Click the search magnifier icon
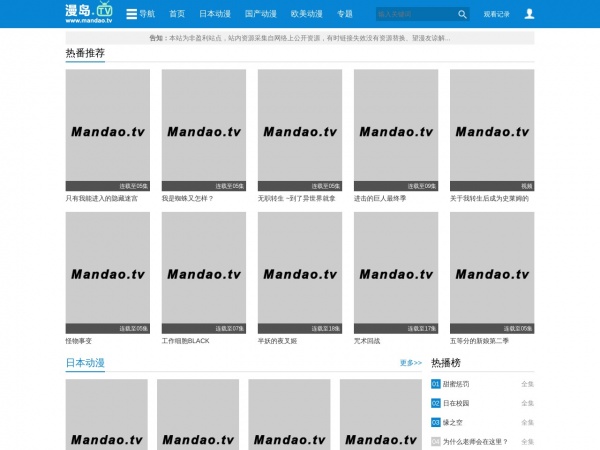 (462, 14)
